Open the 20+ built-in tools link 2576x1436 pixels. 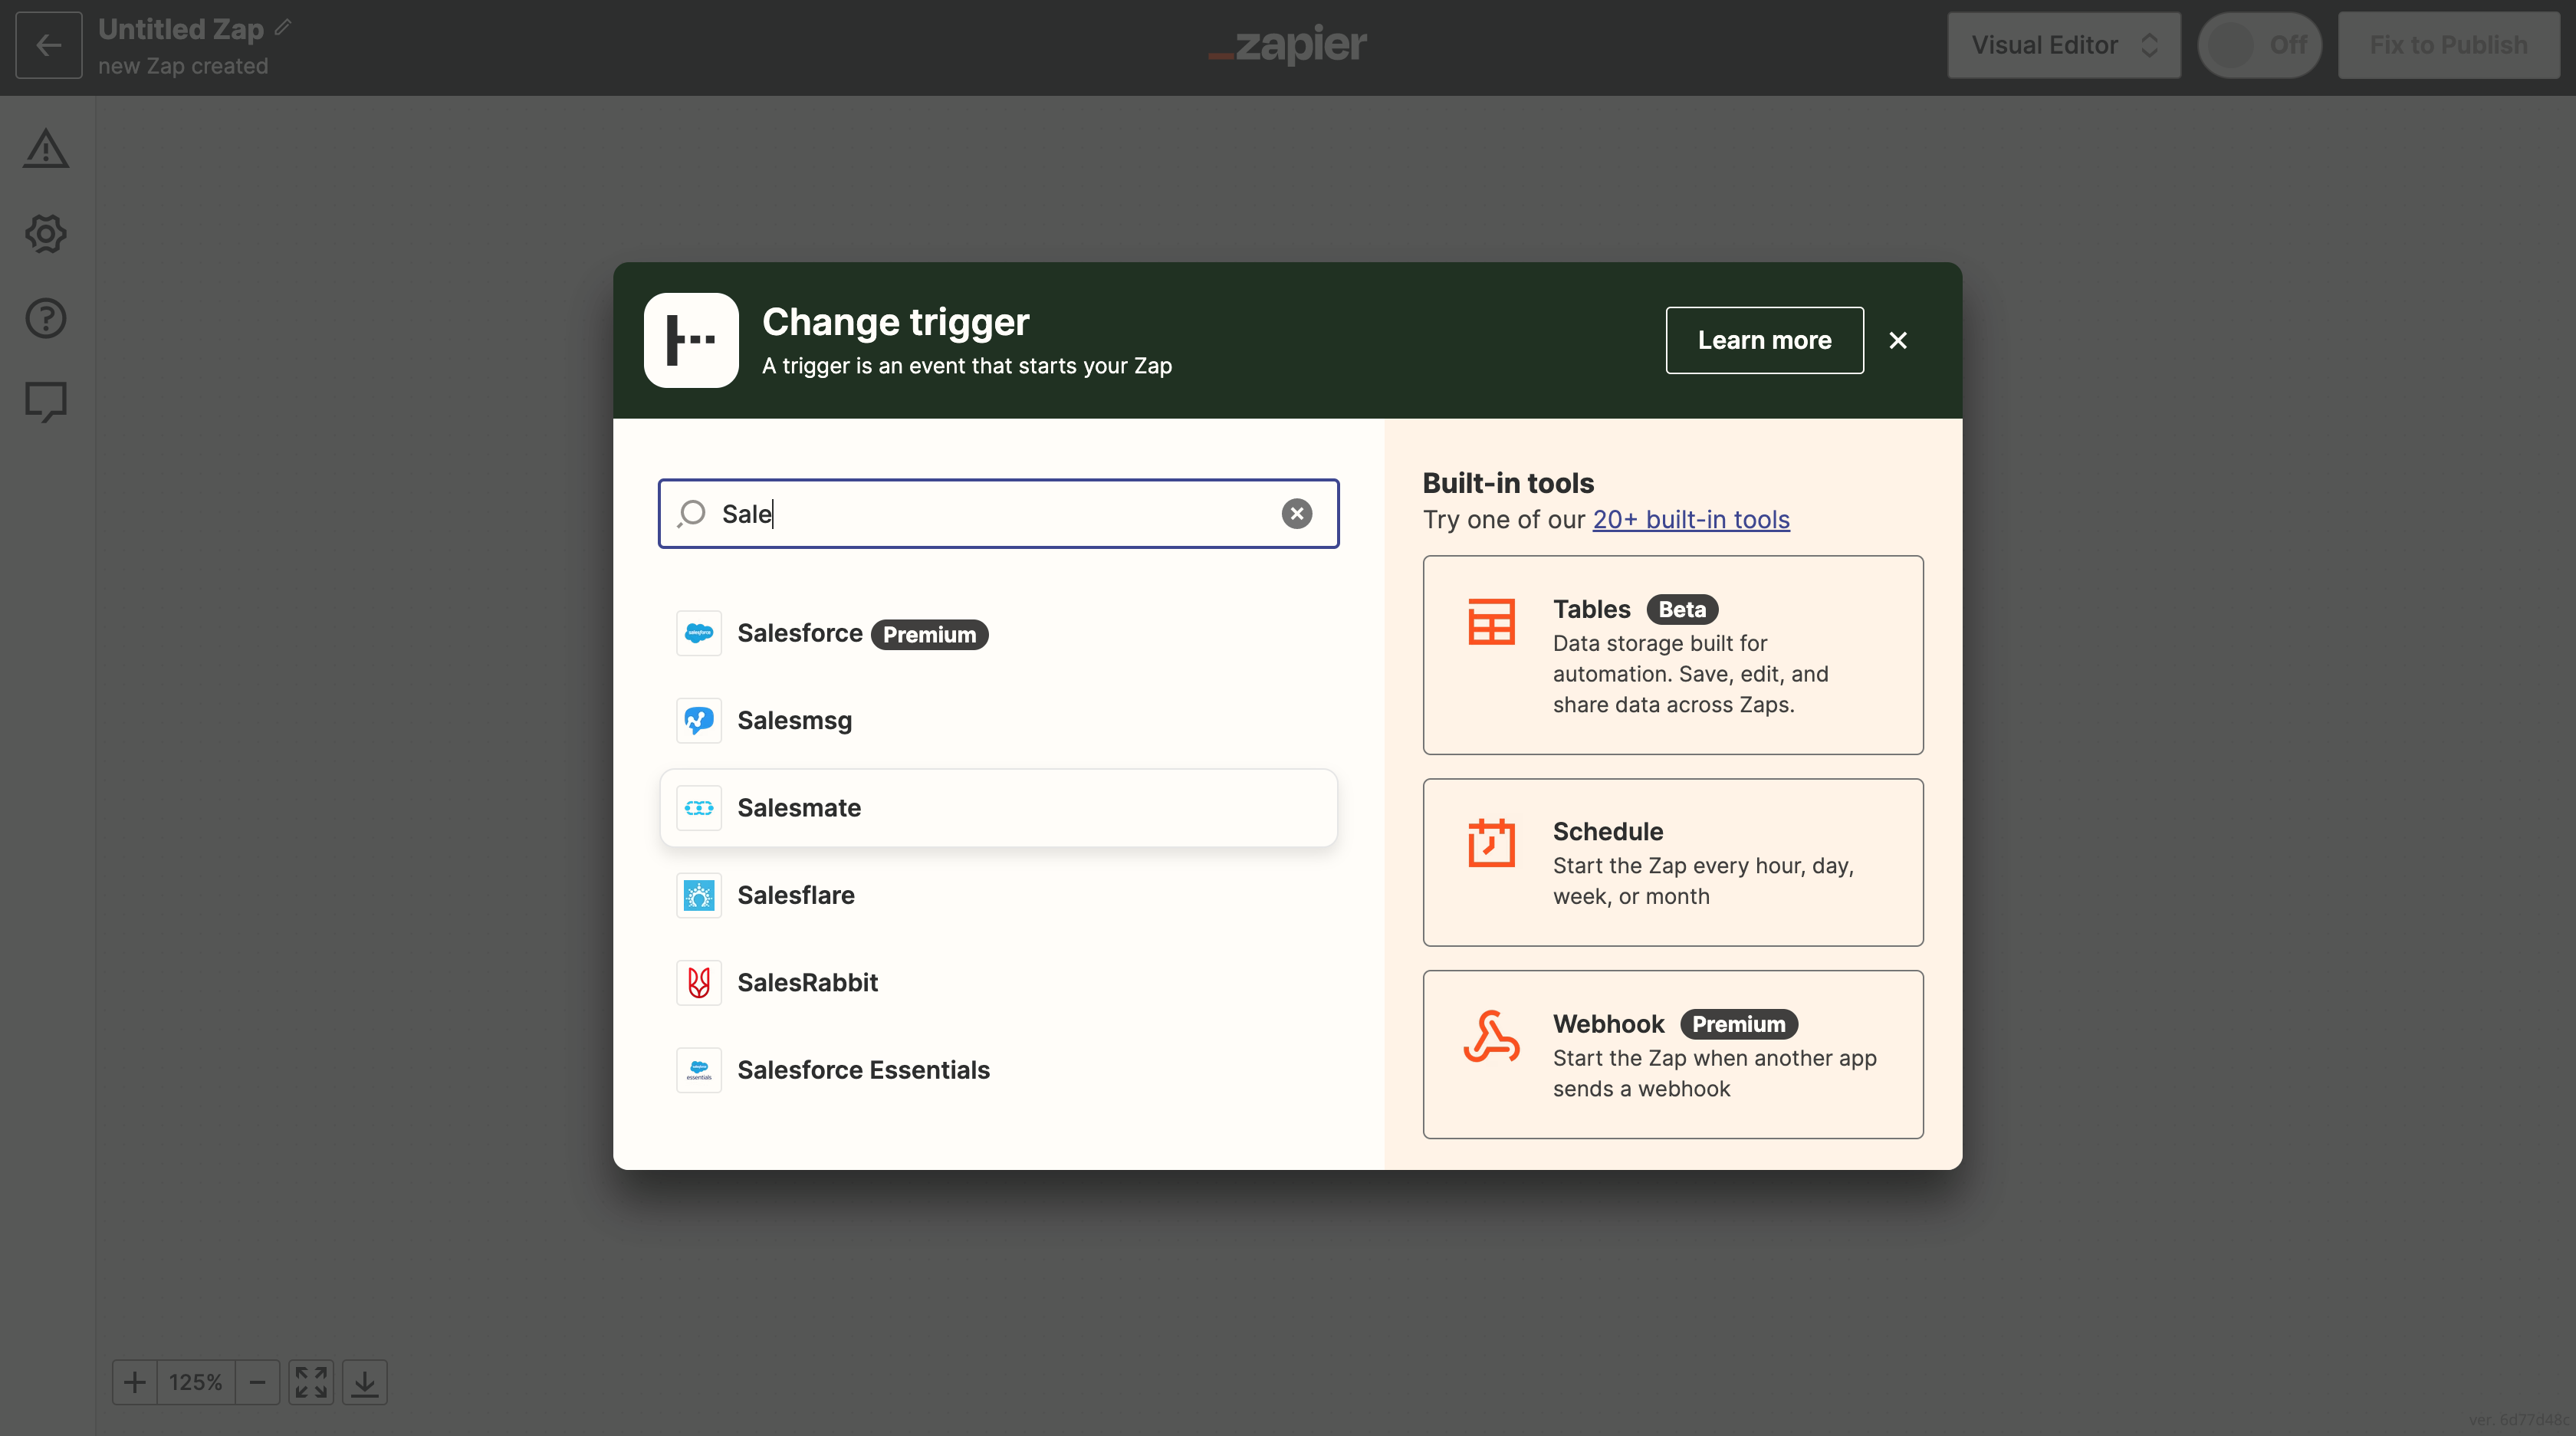click(1691, 519)
